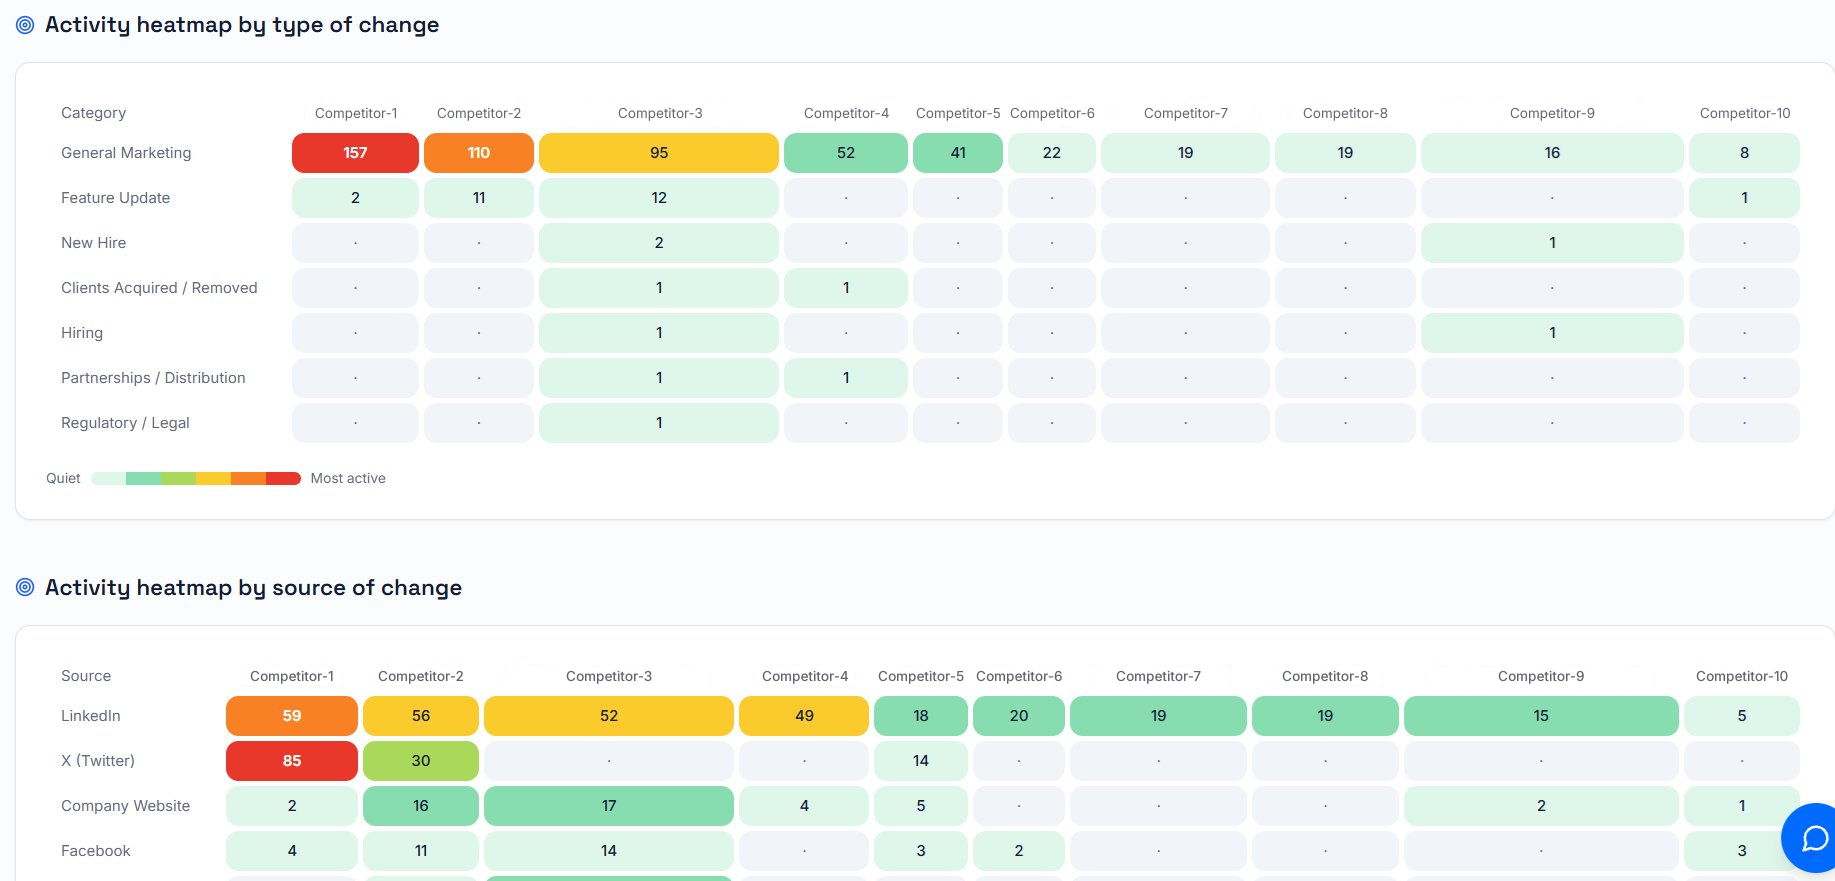Click the red end of activity legend
1835x881 pixels.
coord(283,478)
